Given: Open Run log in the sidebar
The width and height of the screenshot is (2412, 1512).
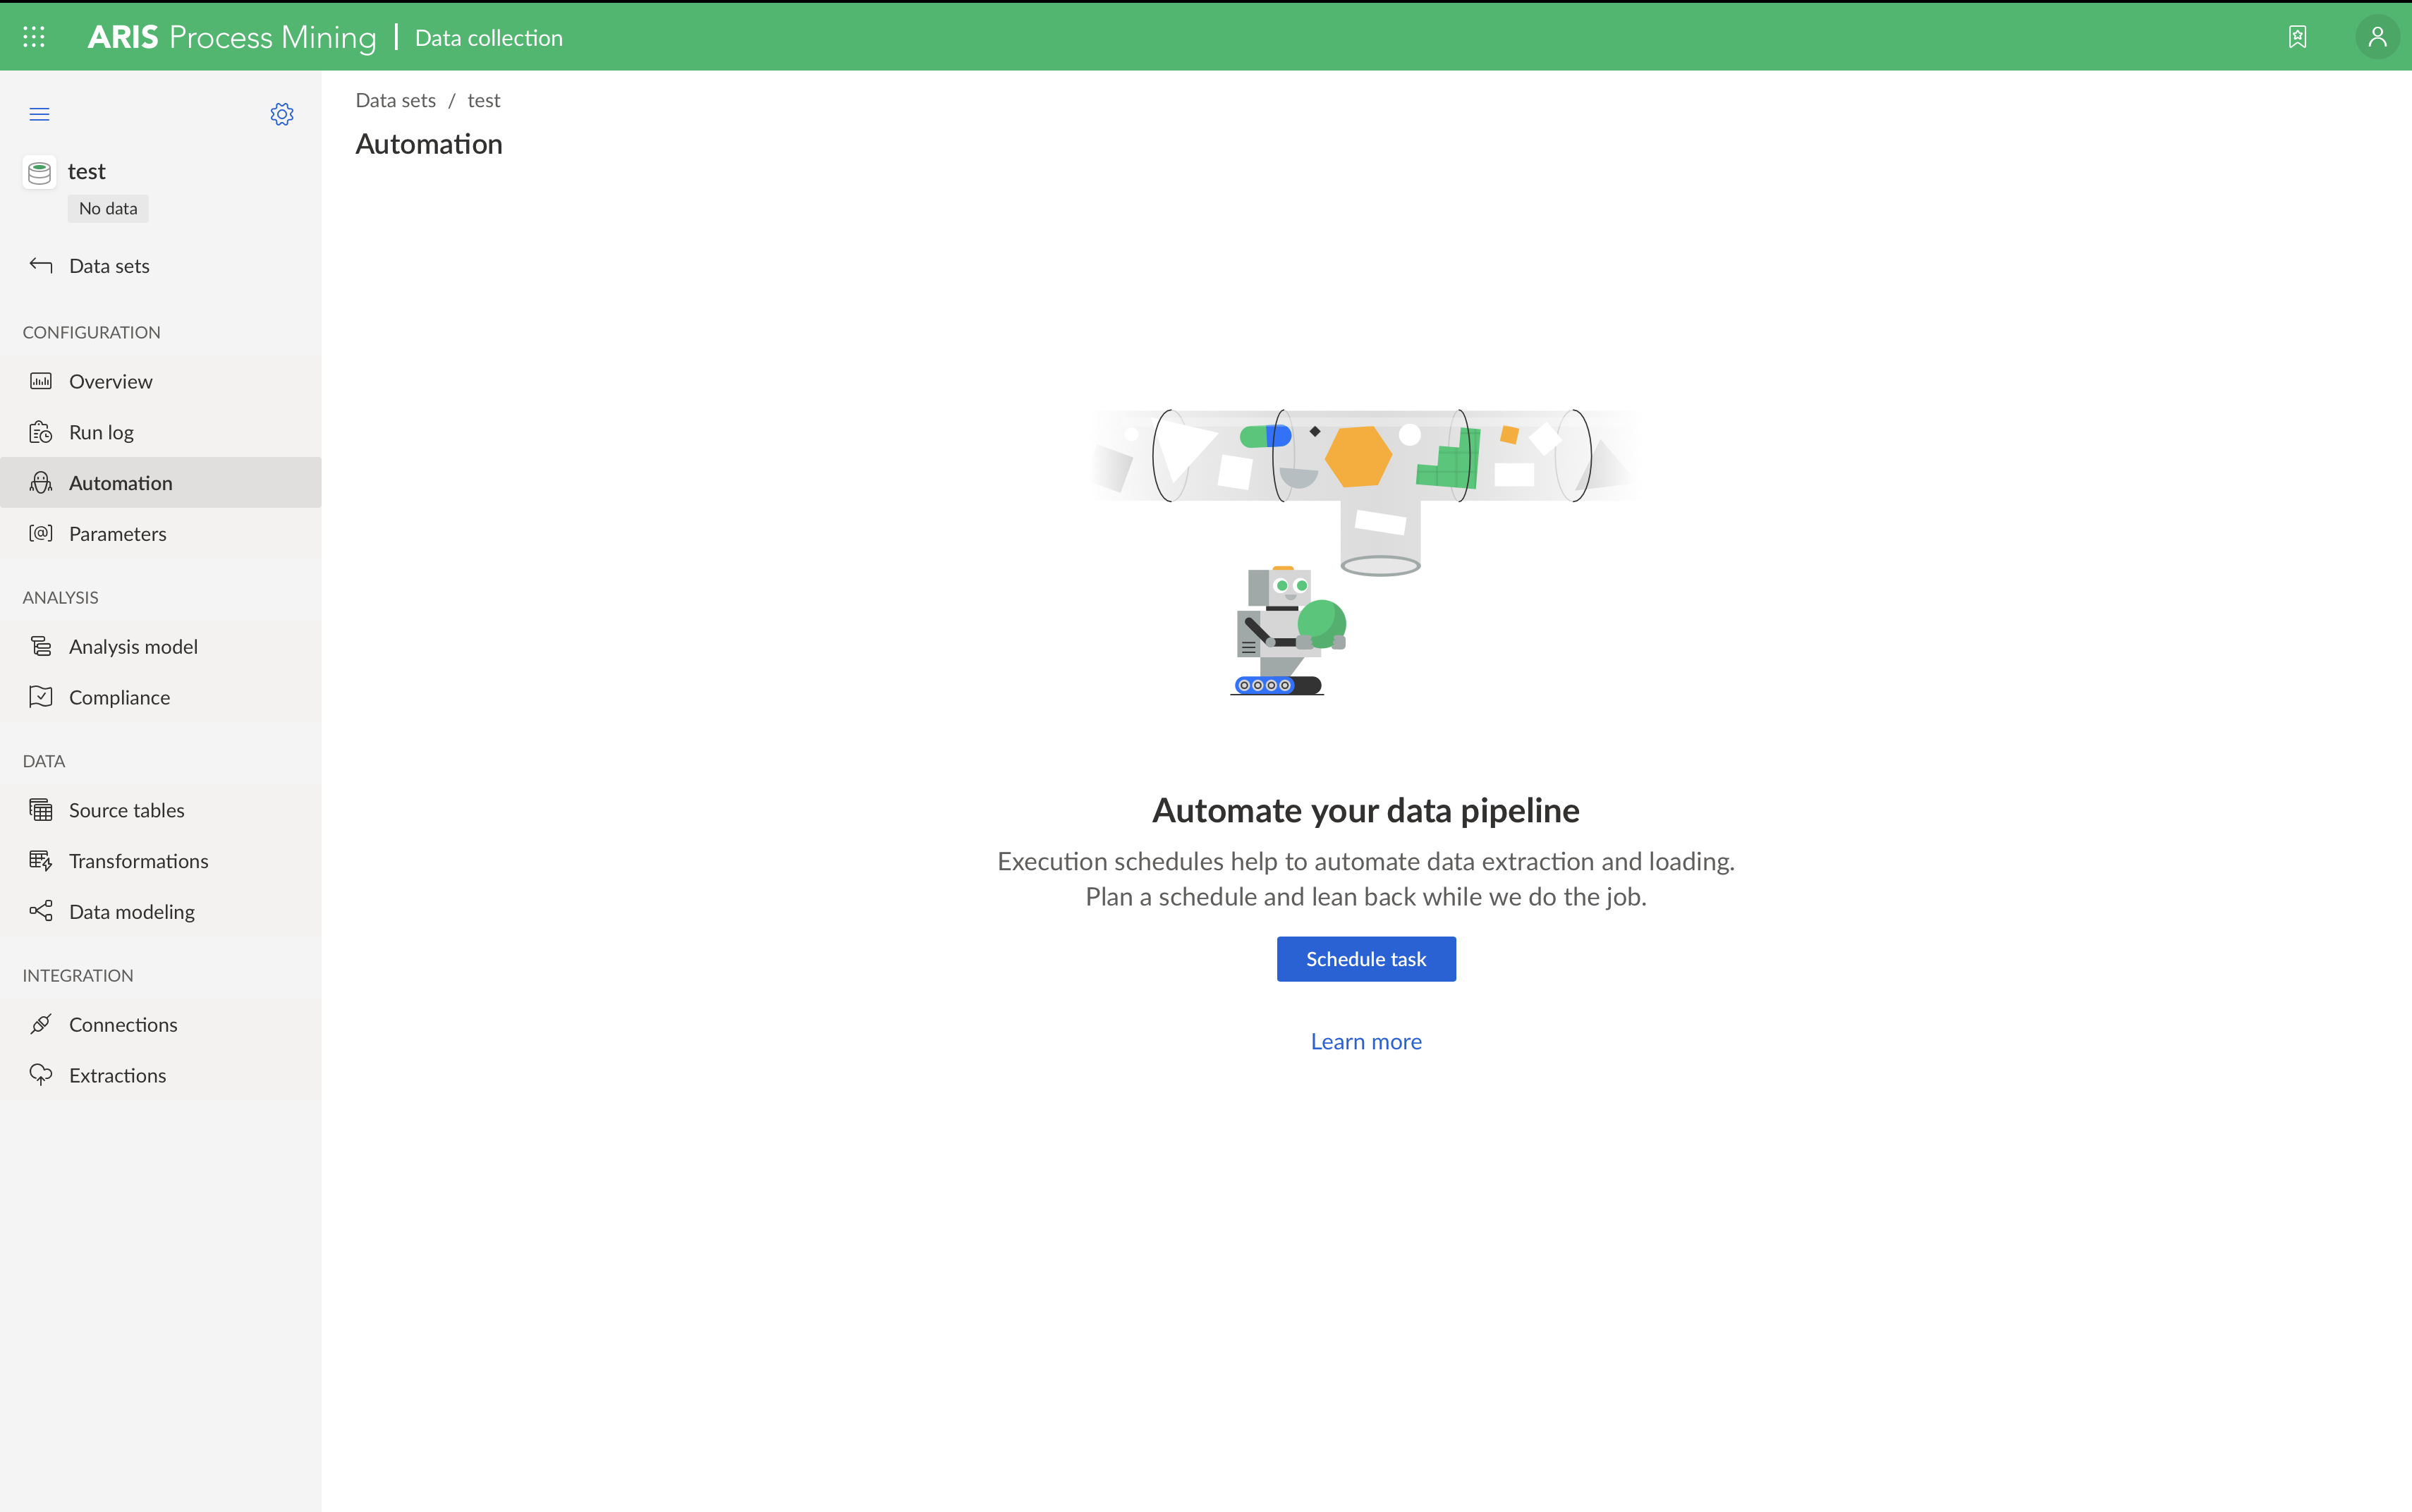Looking at the screenshot, I should click(160, 432).
